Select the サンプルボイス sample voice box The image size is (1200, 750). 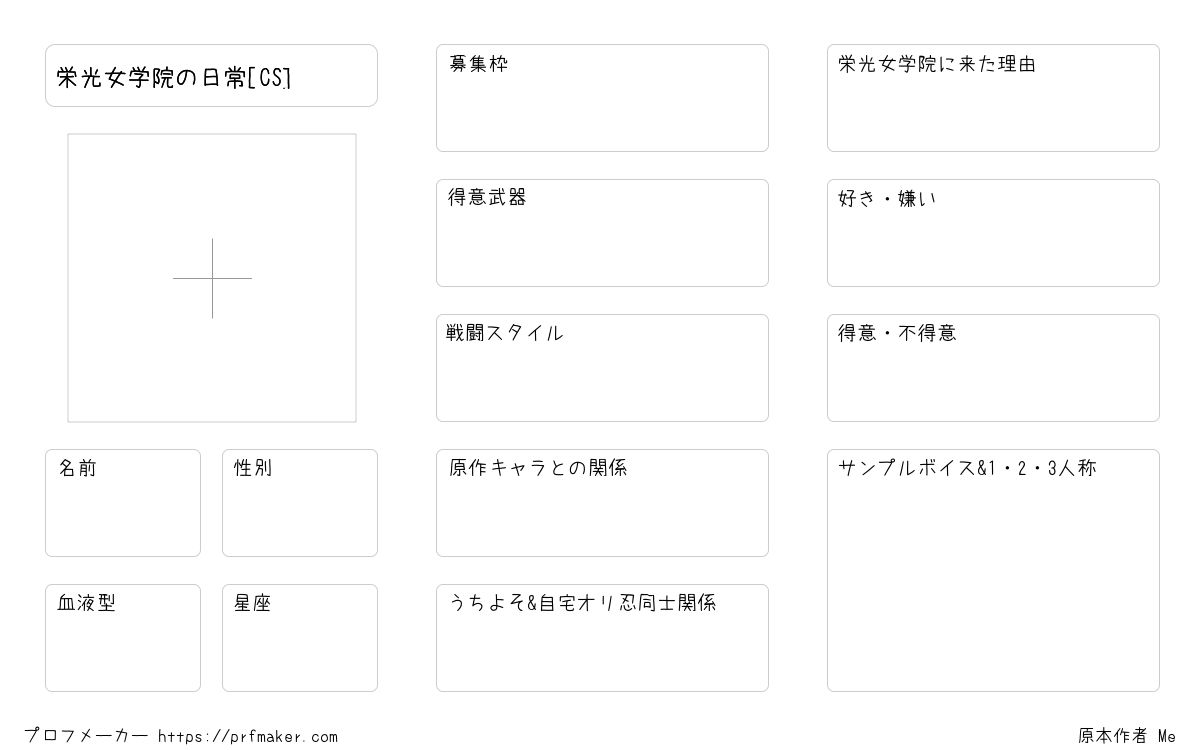pyautogui.click(x=993, y=570)
